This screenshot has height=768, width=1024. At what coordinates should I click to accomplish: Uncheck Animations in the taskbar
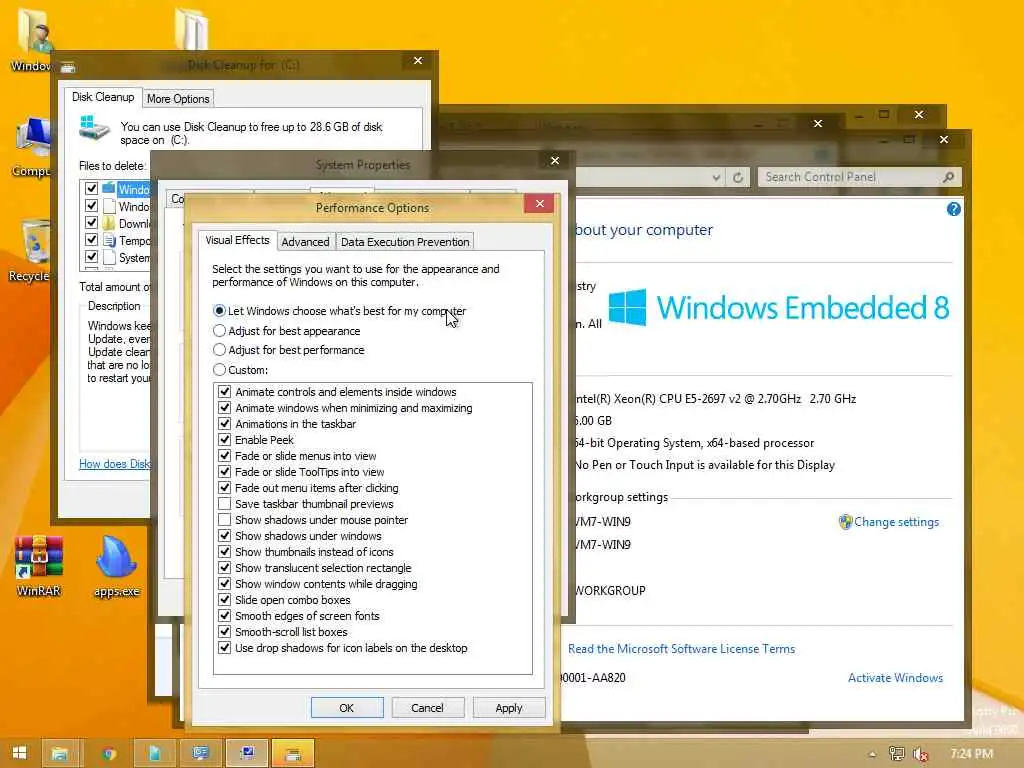click(225, 424)
